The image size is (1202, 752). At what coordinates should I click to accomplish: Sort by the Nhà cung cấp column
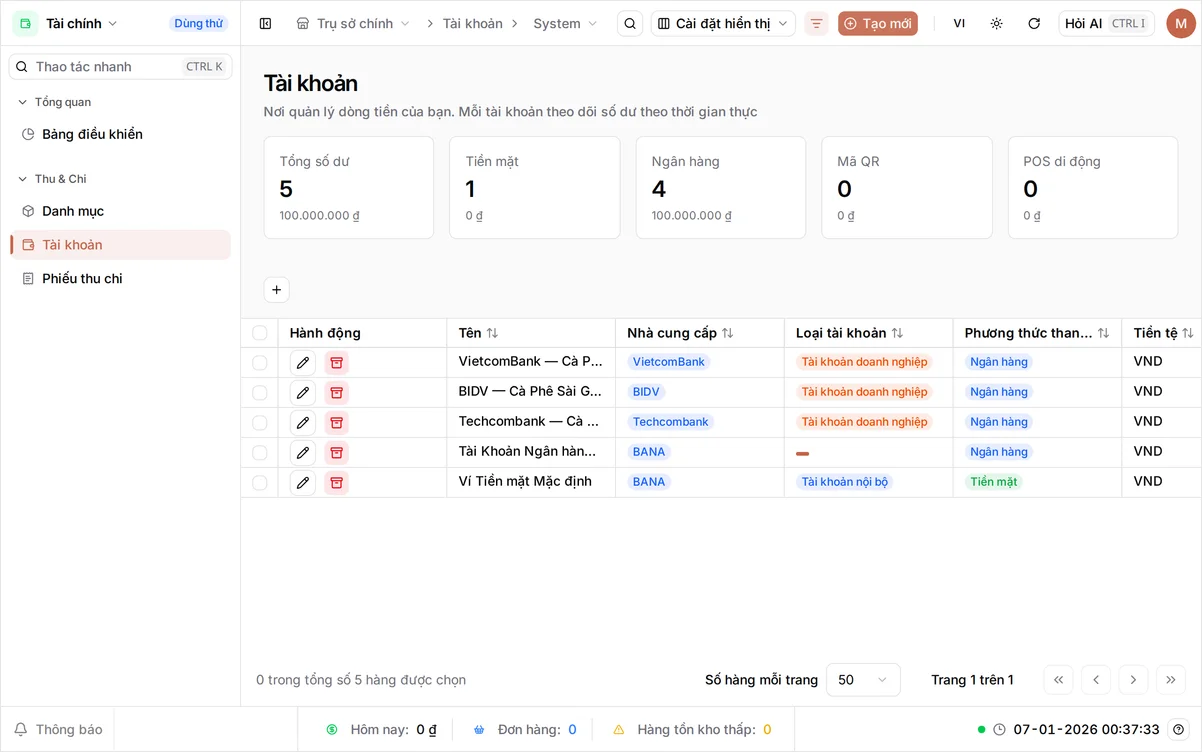pyautogui.click(x=680, y=333)
